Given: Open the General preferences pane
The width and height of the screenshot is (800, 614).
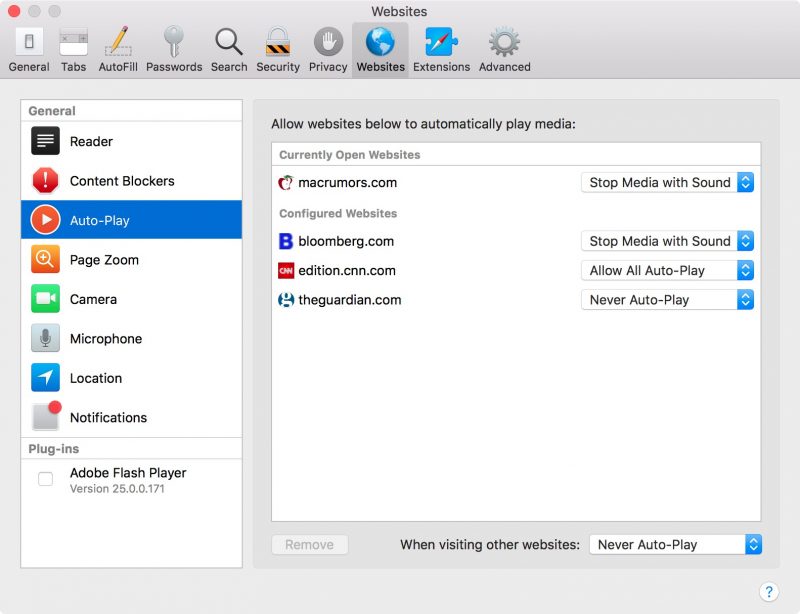Looking at the screenshot, I should coord(29,50).
